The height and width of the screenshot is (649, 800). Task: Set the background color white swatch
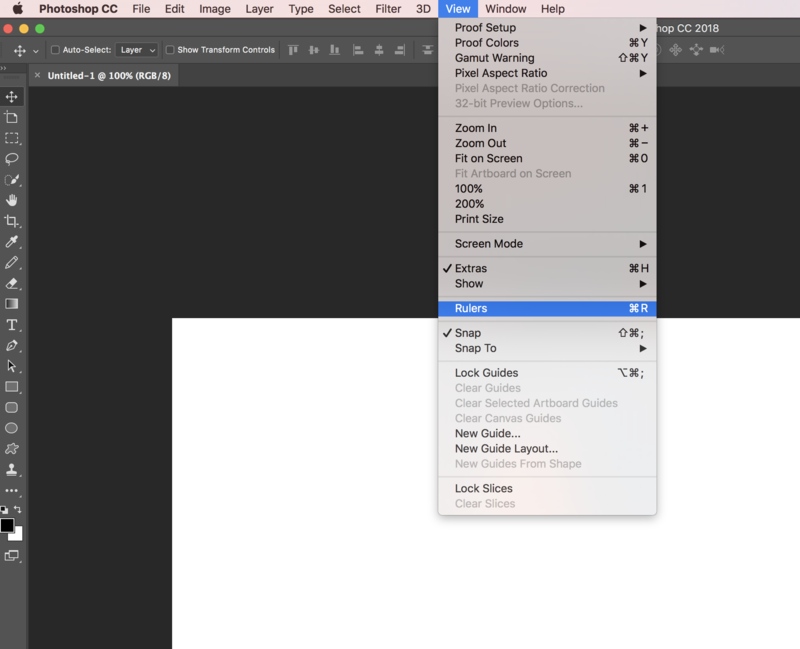pyautogui.click(x=18, y=535)
